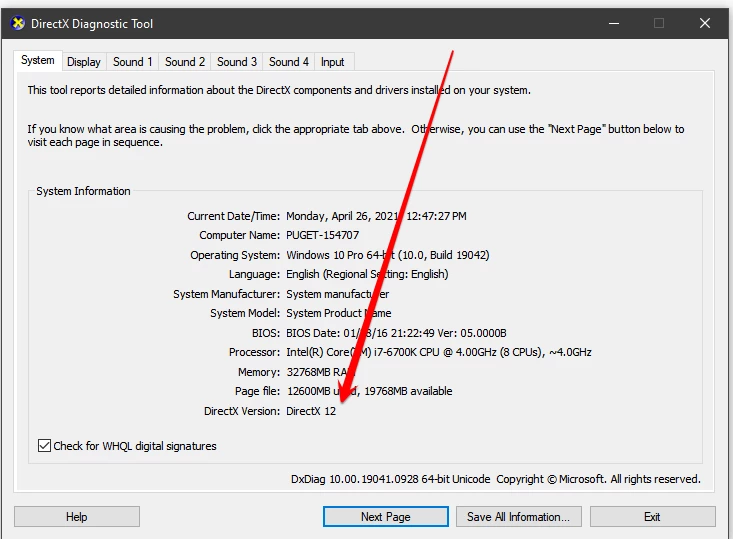Click the 'Intel(R) Core' processor value
733x539 pixels.
[x=438, y=352]
